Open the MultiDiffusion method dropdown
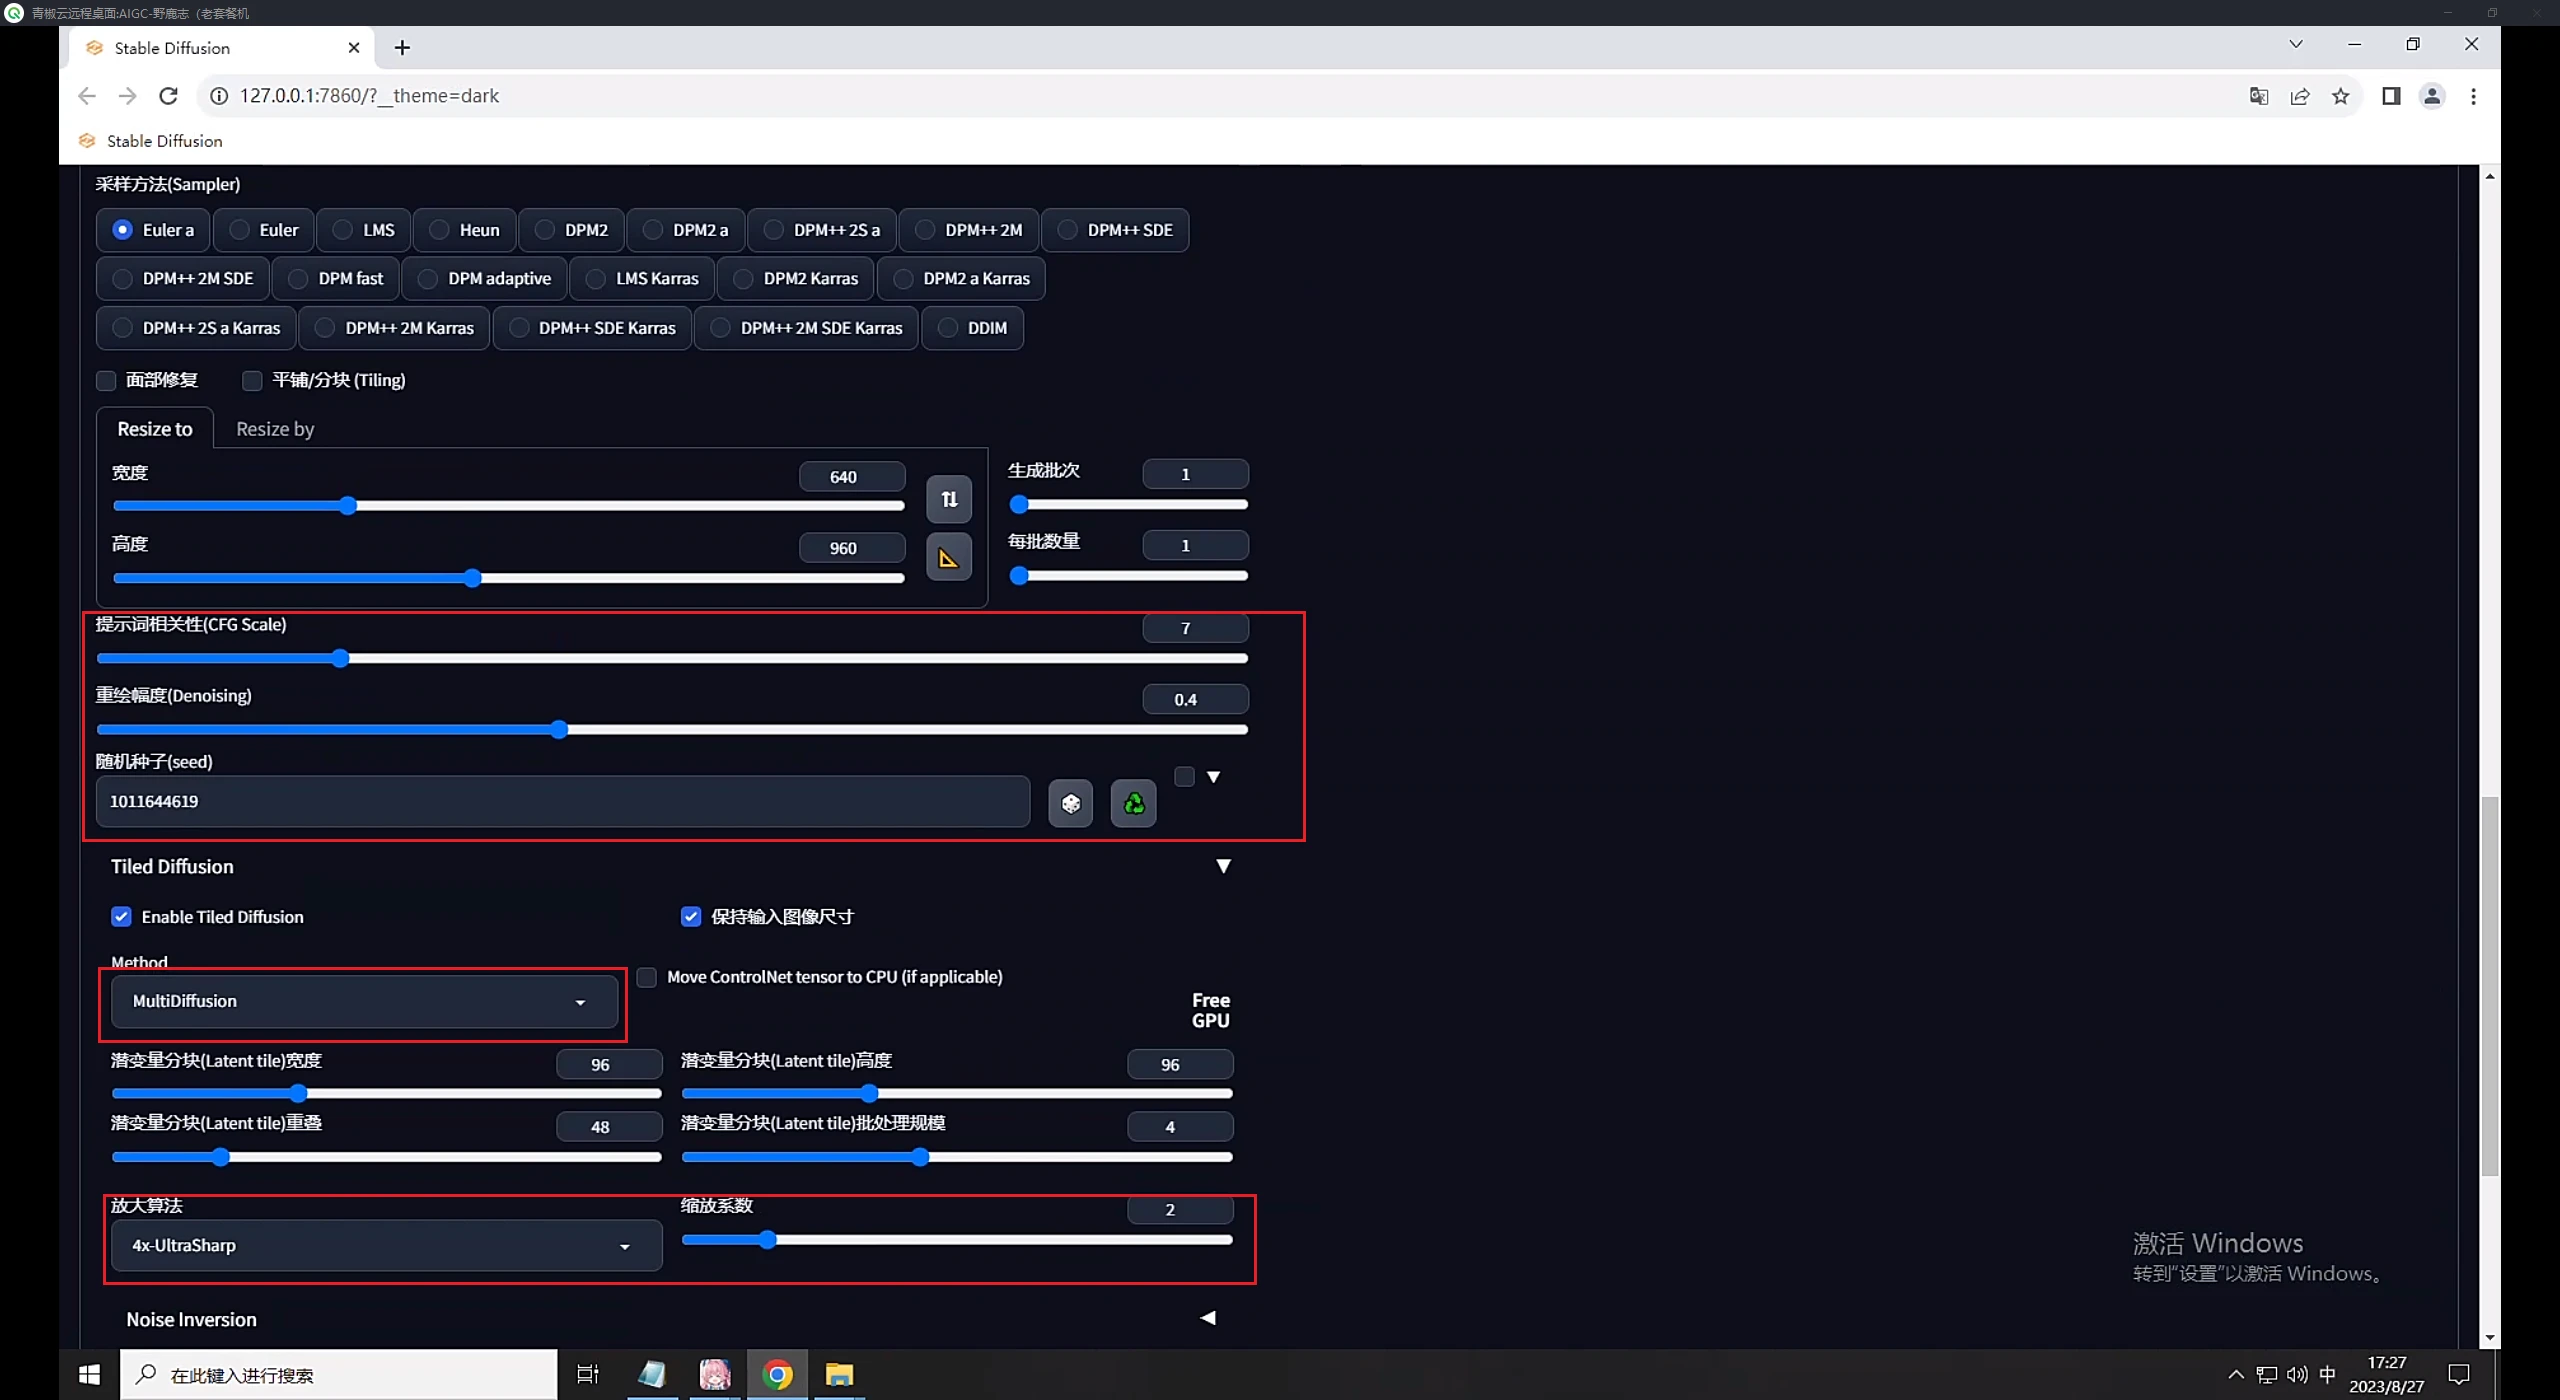The image size is (2560, 1400). pos(363,1002)
